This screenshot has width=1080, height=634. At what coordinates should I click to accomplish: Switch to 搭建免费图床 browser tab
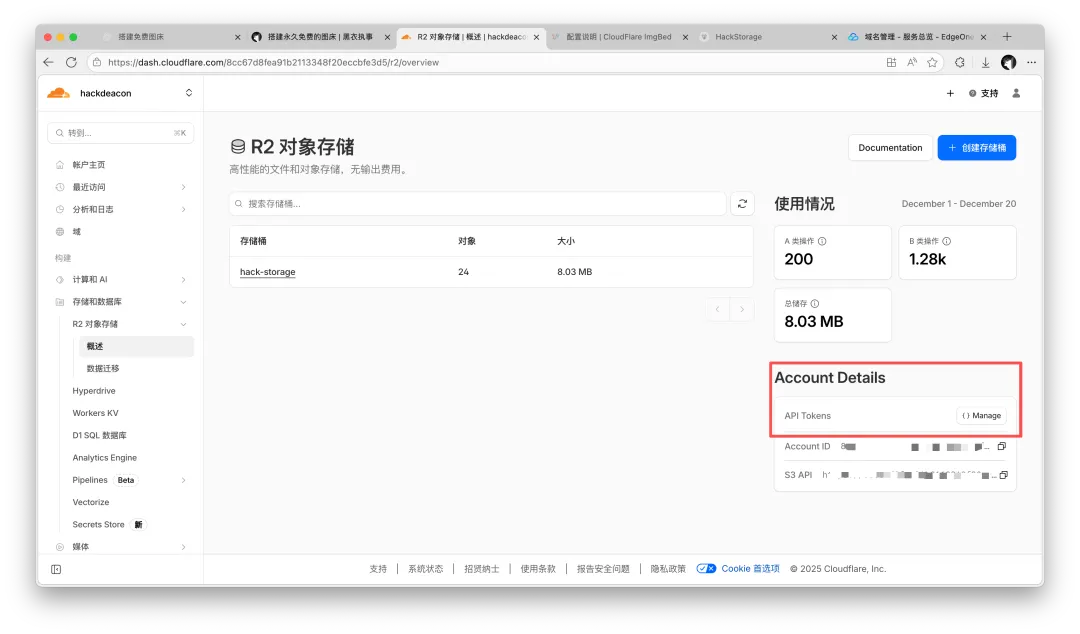click(x=141, y=37)
